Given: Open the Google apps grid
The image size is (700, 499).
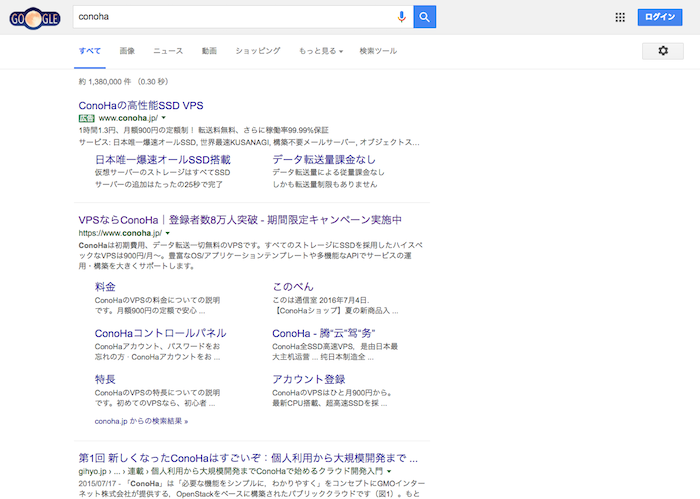Looking at the screenshot, I should point(620,17).
